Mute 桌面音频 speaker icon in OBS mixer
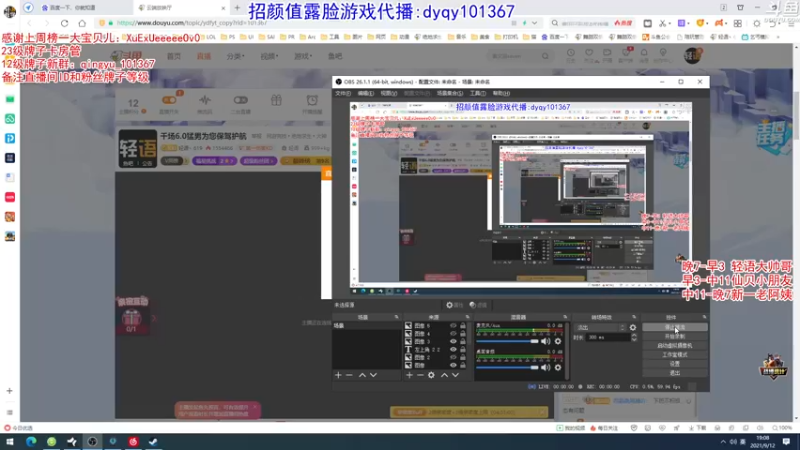Viewport: 800px width, 450px height. [546, 367]
